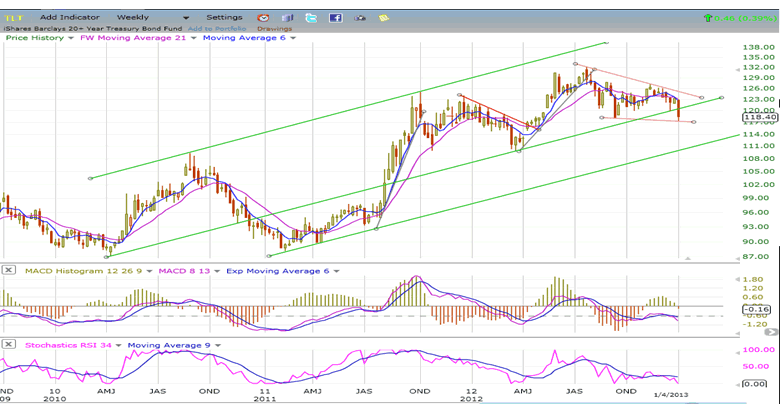
Task: Share the chart on Facebook
Action: 335,18
